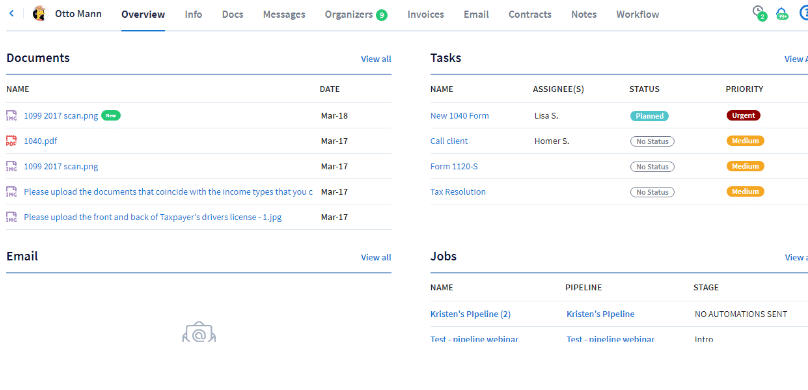Open the Organizers count badge 9
The width and height of the screenshot is (808, 390).
click(x=381, y=15)
